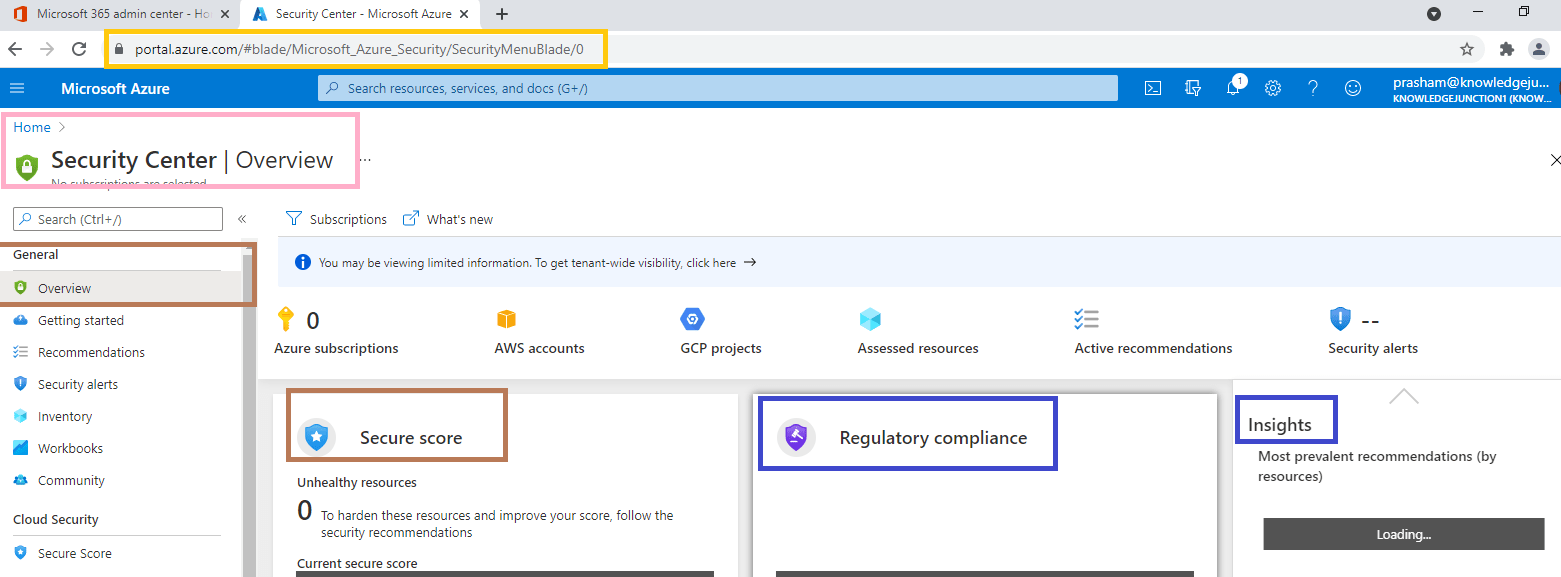Click the Subscriptions filter funnel icon
Viewport: 1561px width, 577px height.
point(293,219)
